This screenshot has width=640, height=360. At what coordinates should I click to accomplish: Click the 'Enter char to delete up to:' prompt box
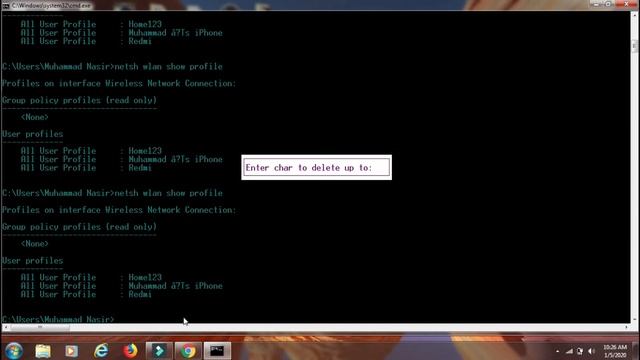click(316, 167)
